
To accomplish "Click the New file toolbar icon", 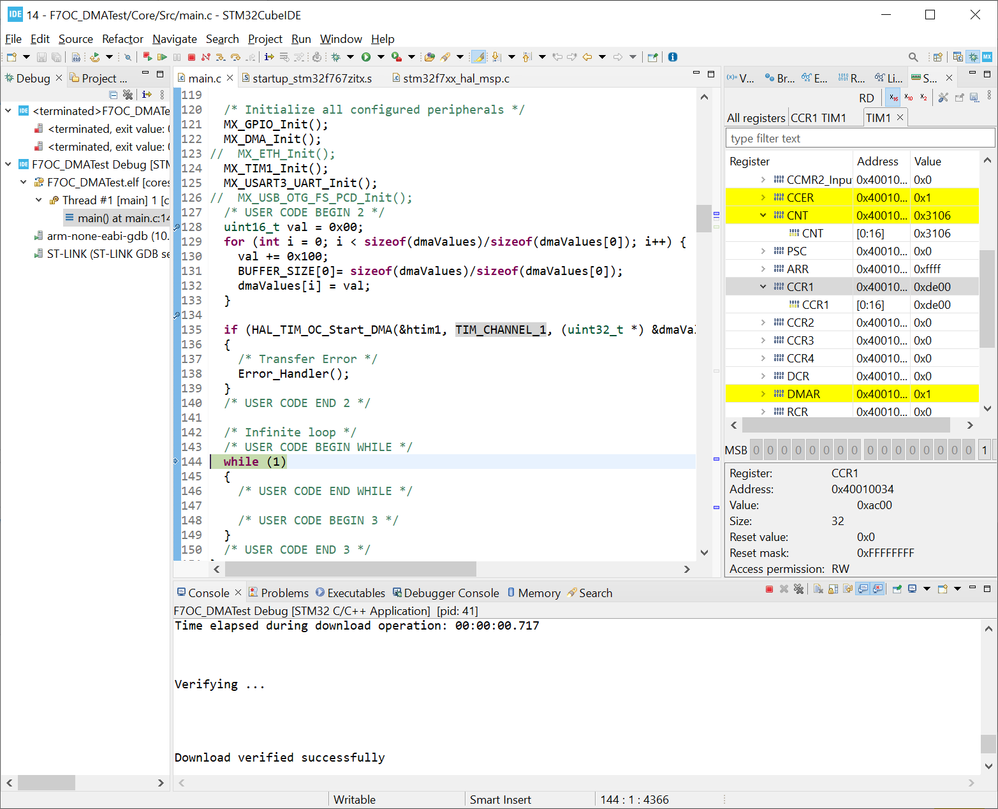I will [11, 57].
